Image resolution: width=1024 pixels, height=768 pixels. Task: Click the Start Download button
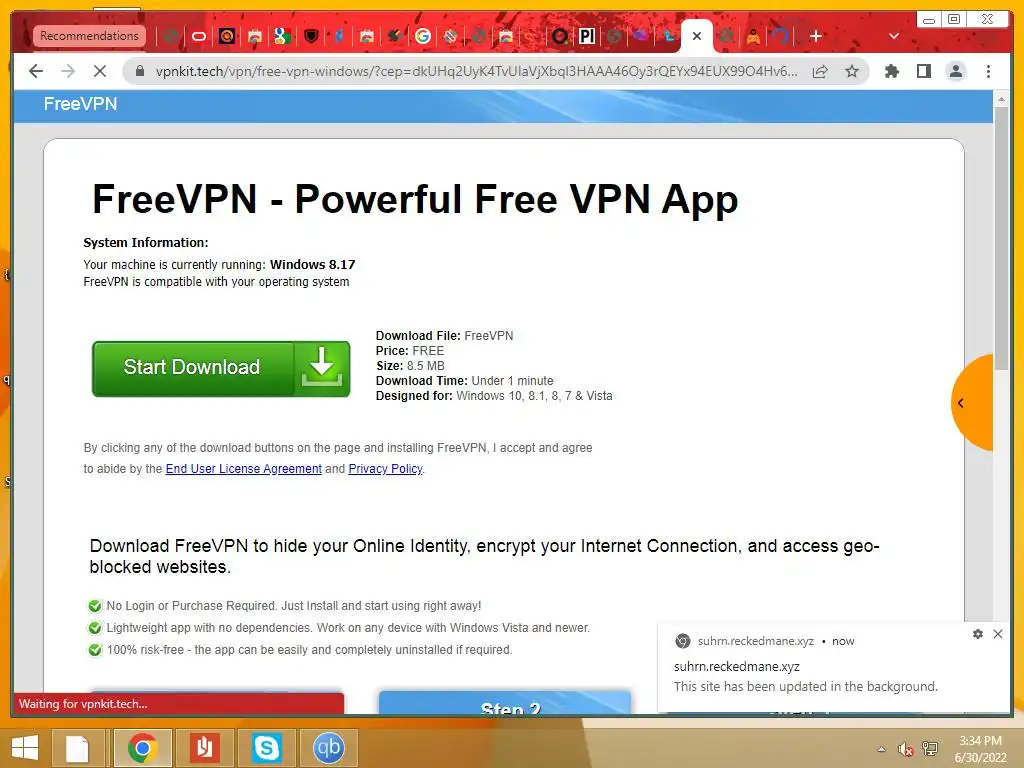click(x=221, y=368)
